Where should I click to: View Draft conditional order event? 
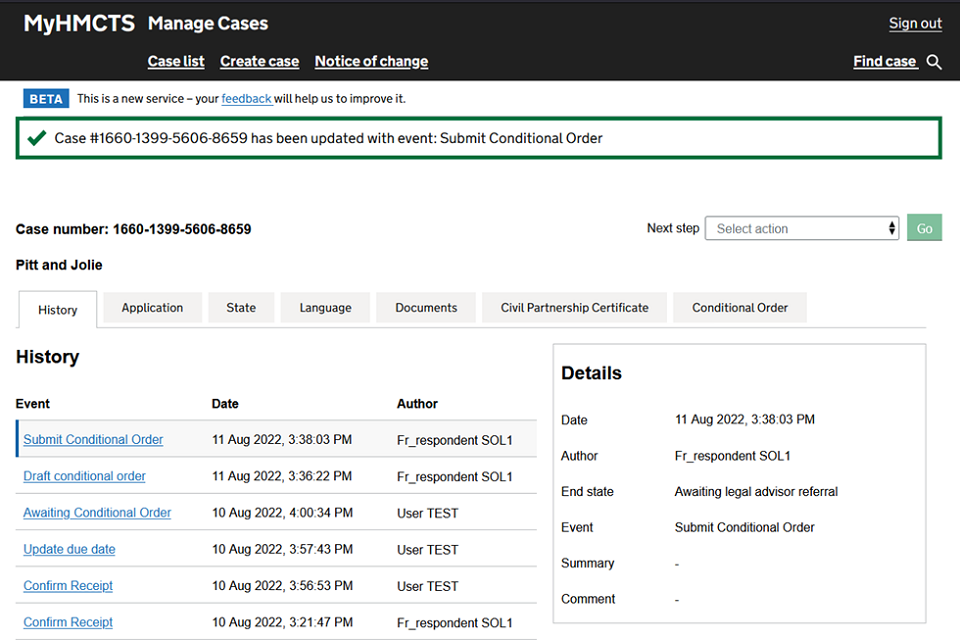(x=84, y=476)
